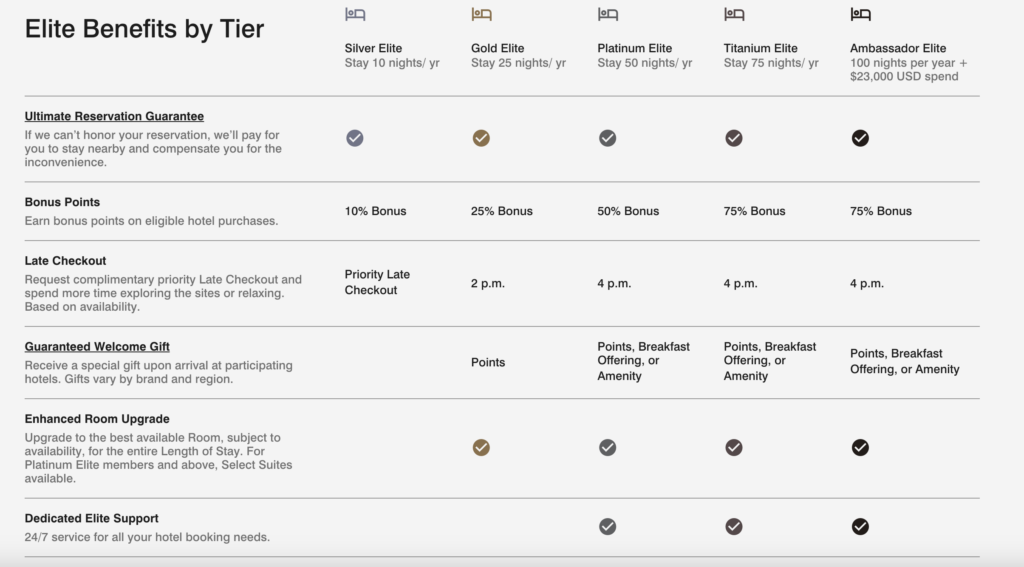Select the Ambassador Elite tier heading
Image resolution: width=1024 pixels, height=567 pixels.
(x=898, y=48)
